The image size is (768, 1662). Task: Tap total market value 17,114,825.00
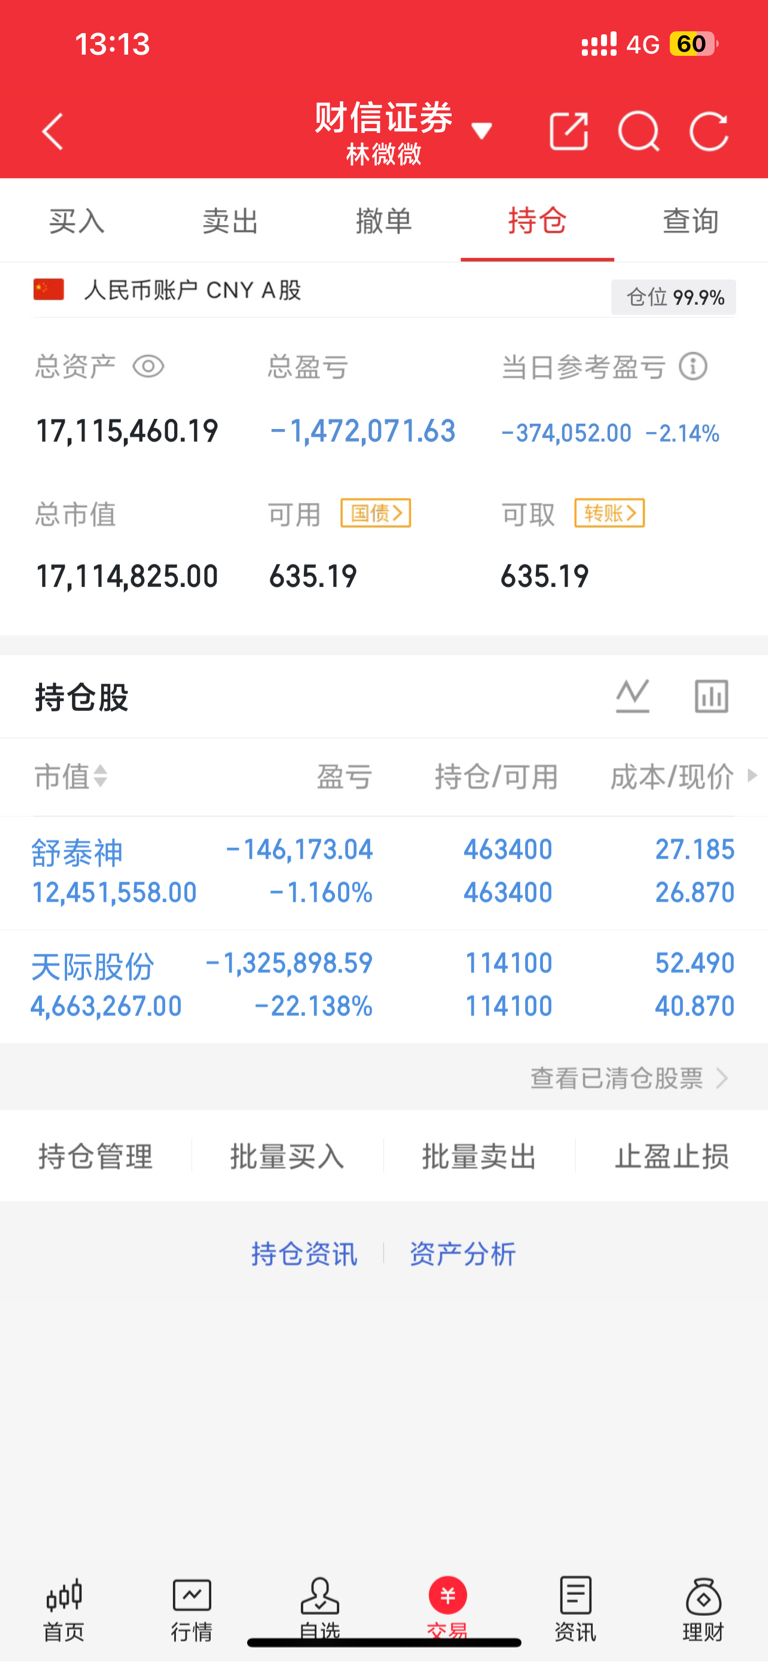127,576
